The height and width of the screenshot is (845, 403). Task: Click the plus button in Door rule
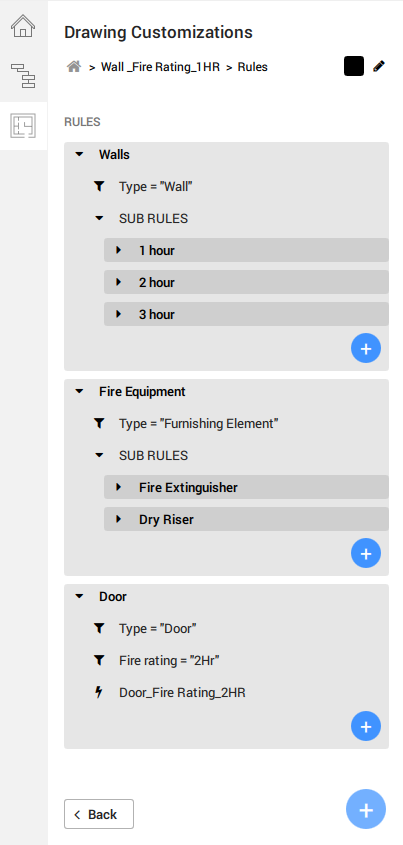(366, 726)
